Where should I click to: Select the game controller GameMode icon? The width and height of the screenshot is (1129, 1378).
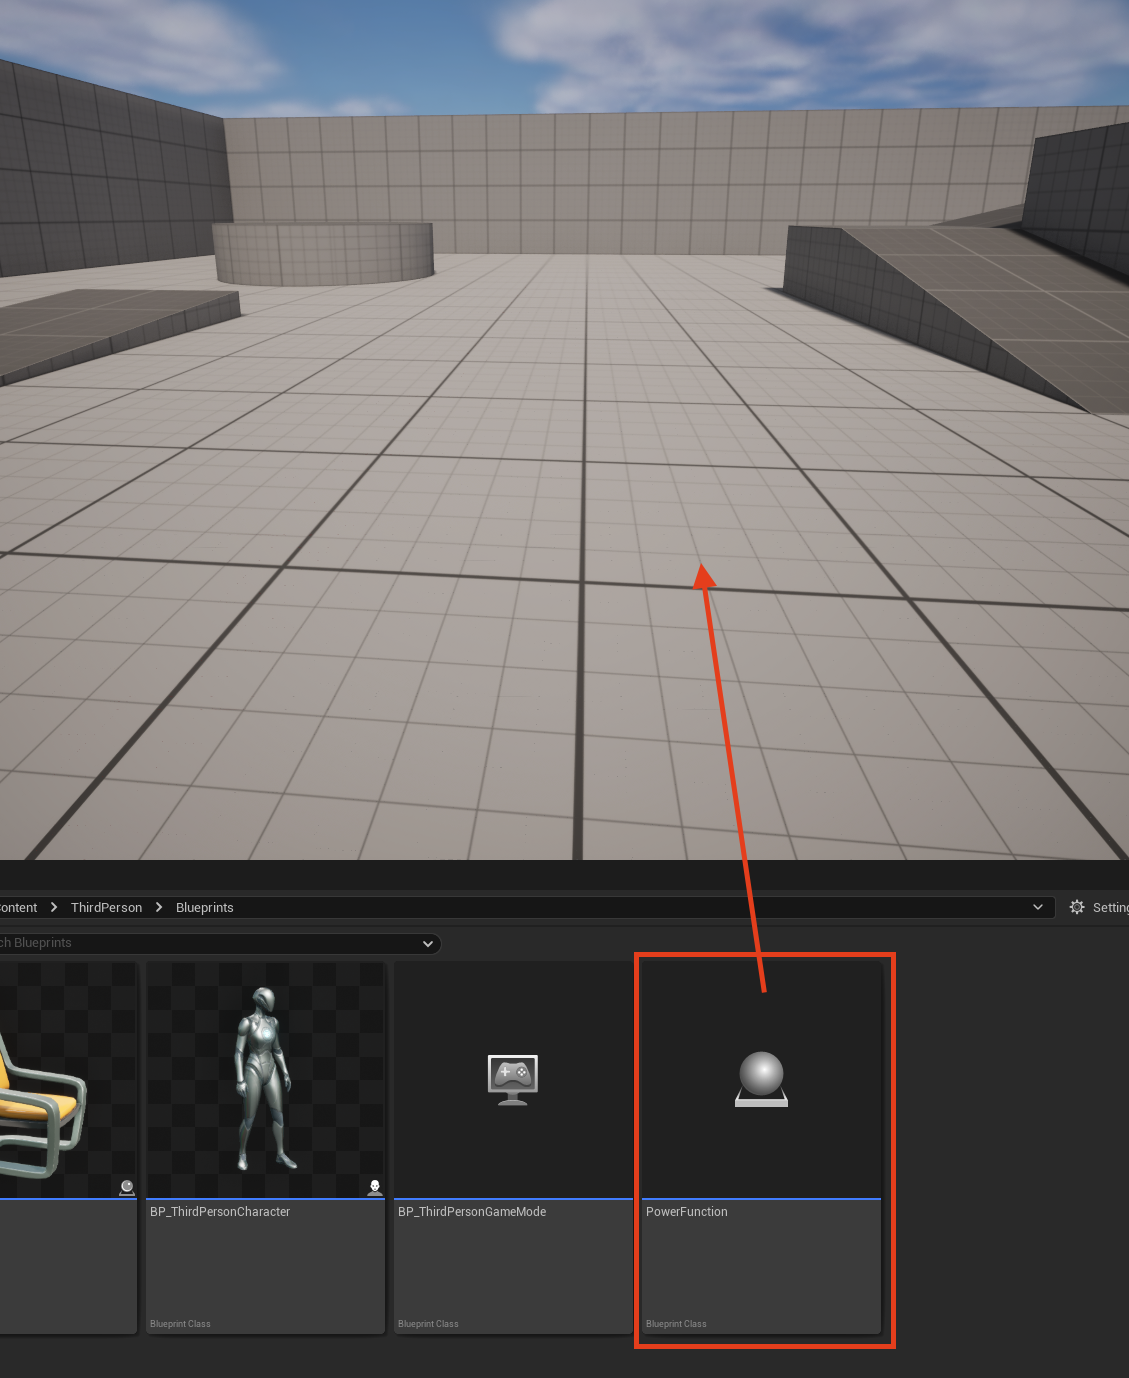click(513, 1079)
